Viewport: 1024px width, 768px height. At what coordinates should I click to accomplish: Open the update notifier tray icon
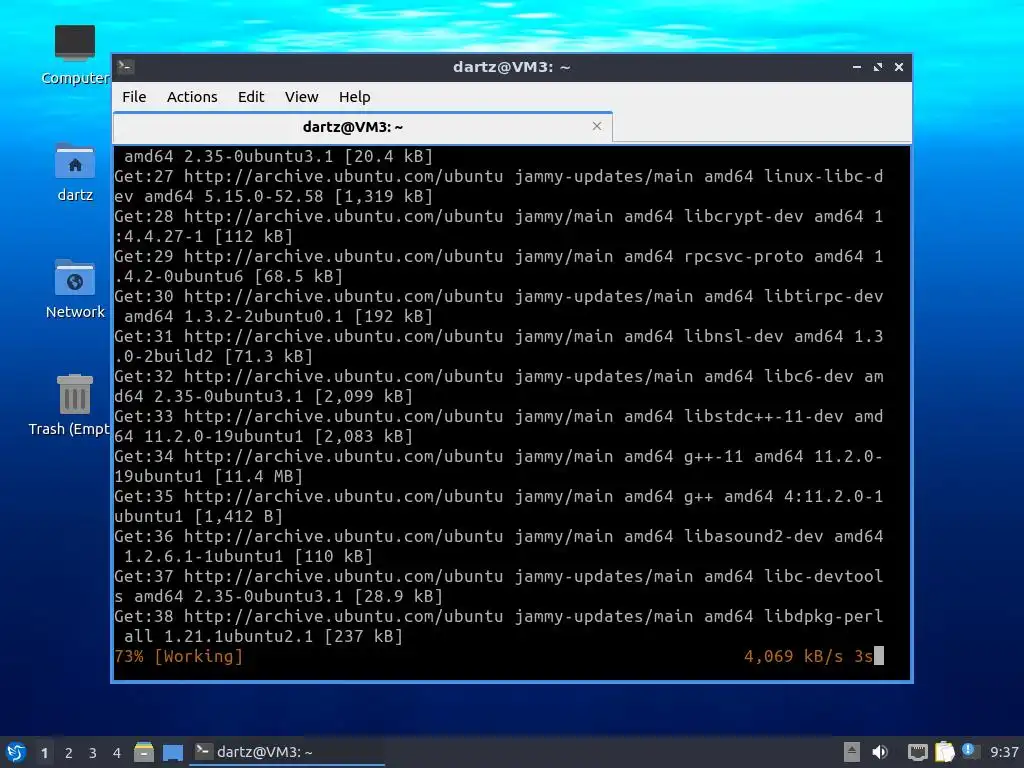pyautogui.click(x=970, y=751)
